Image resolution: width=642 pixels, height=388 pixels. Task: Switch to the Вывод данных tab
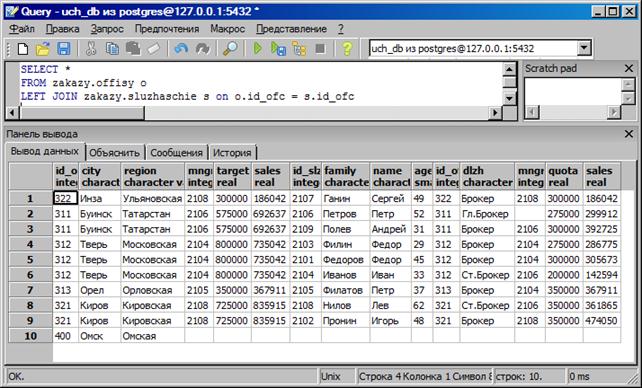[x=45, y=151]
